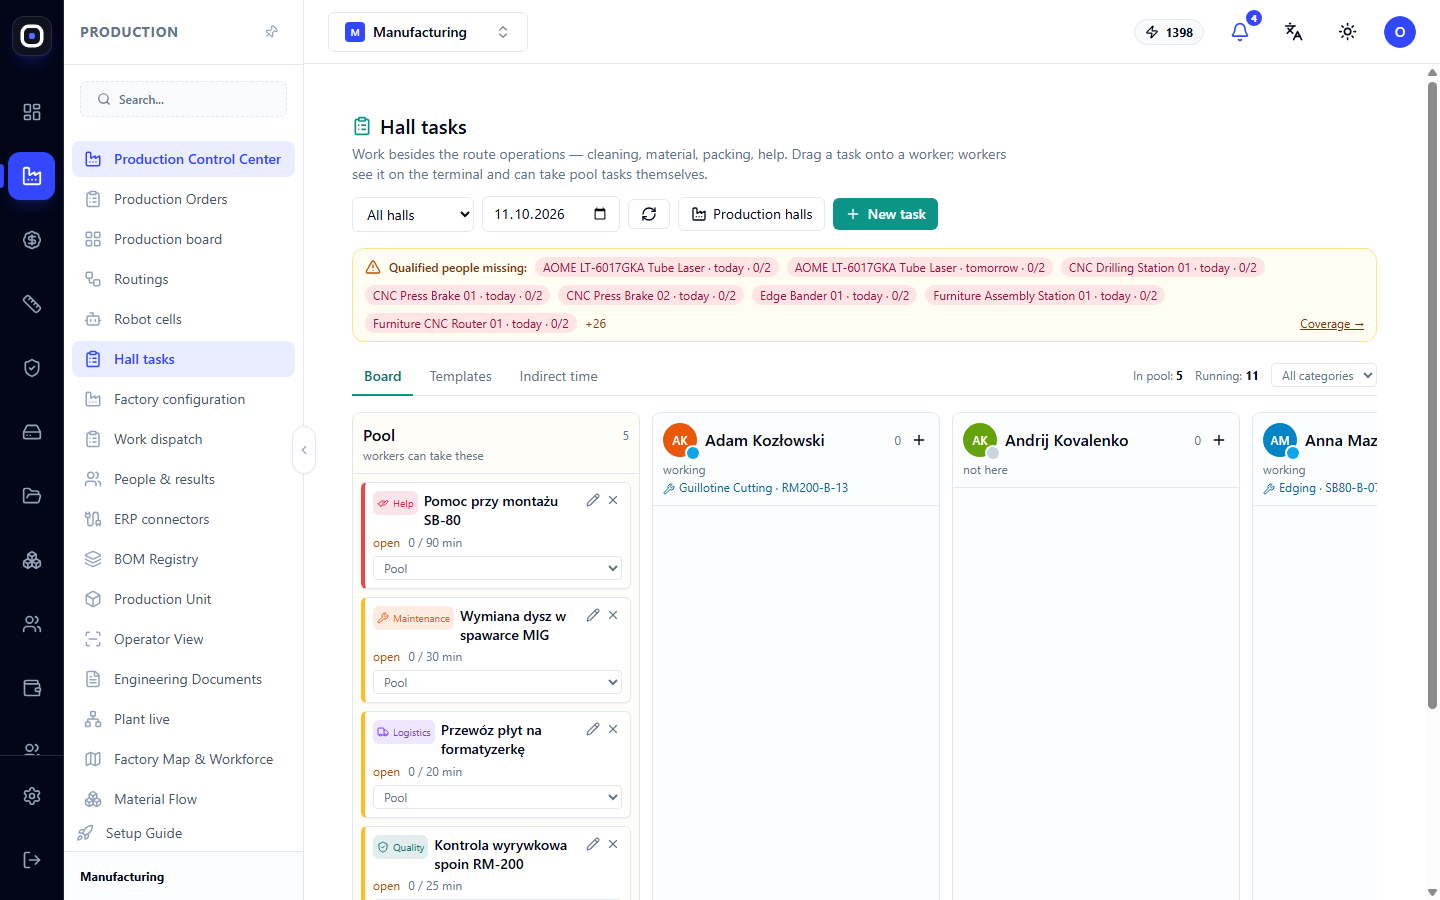The image size is (1440, 900).
Task: Edit task Wymiana dysz w spawarce MIG
Action: (593, 615)
